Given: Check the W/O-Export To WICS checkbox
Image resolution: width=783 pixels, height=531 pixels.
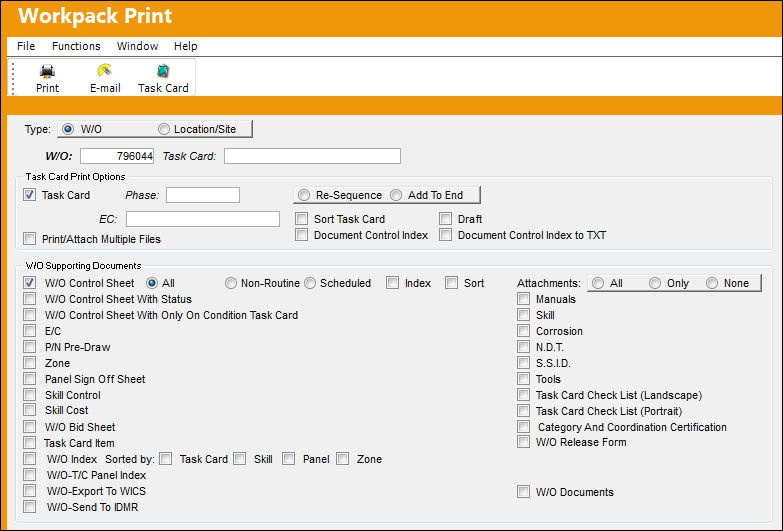Looking at the screenshot, I should click(x=29, y=491).
